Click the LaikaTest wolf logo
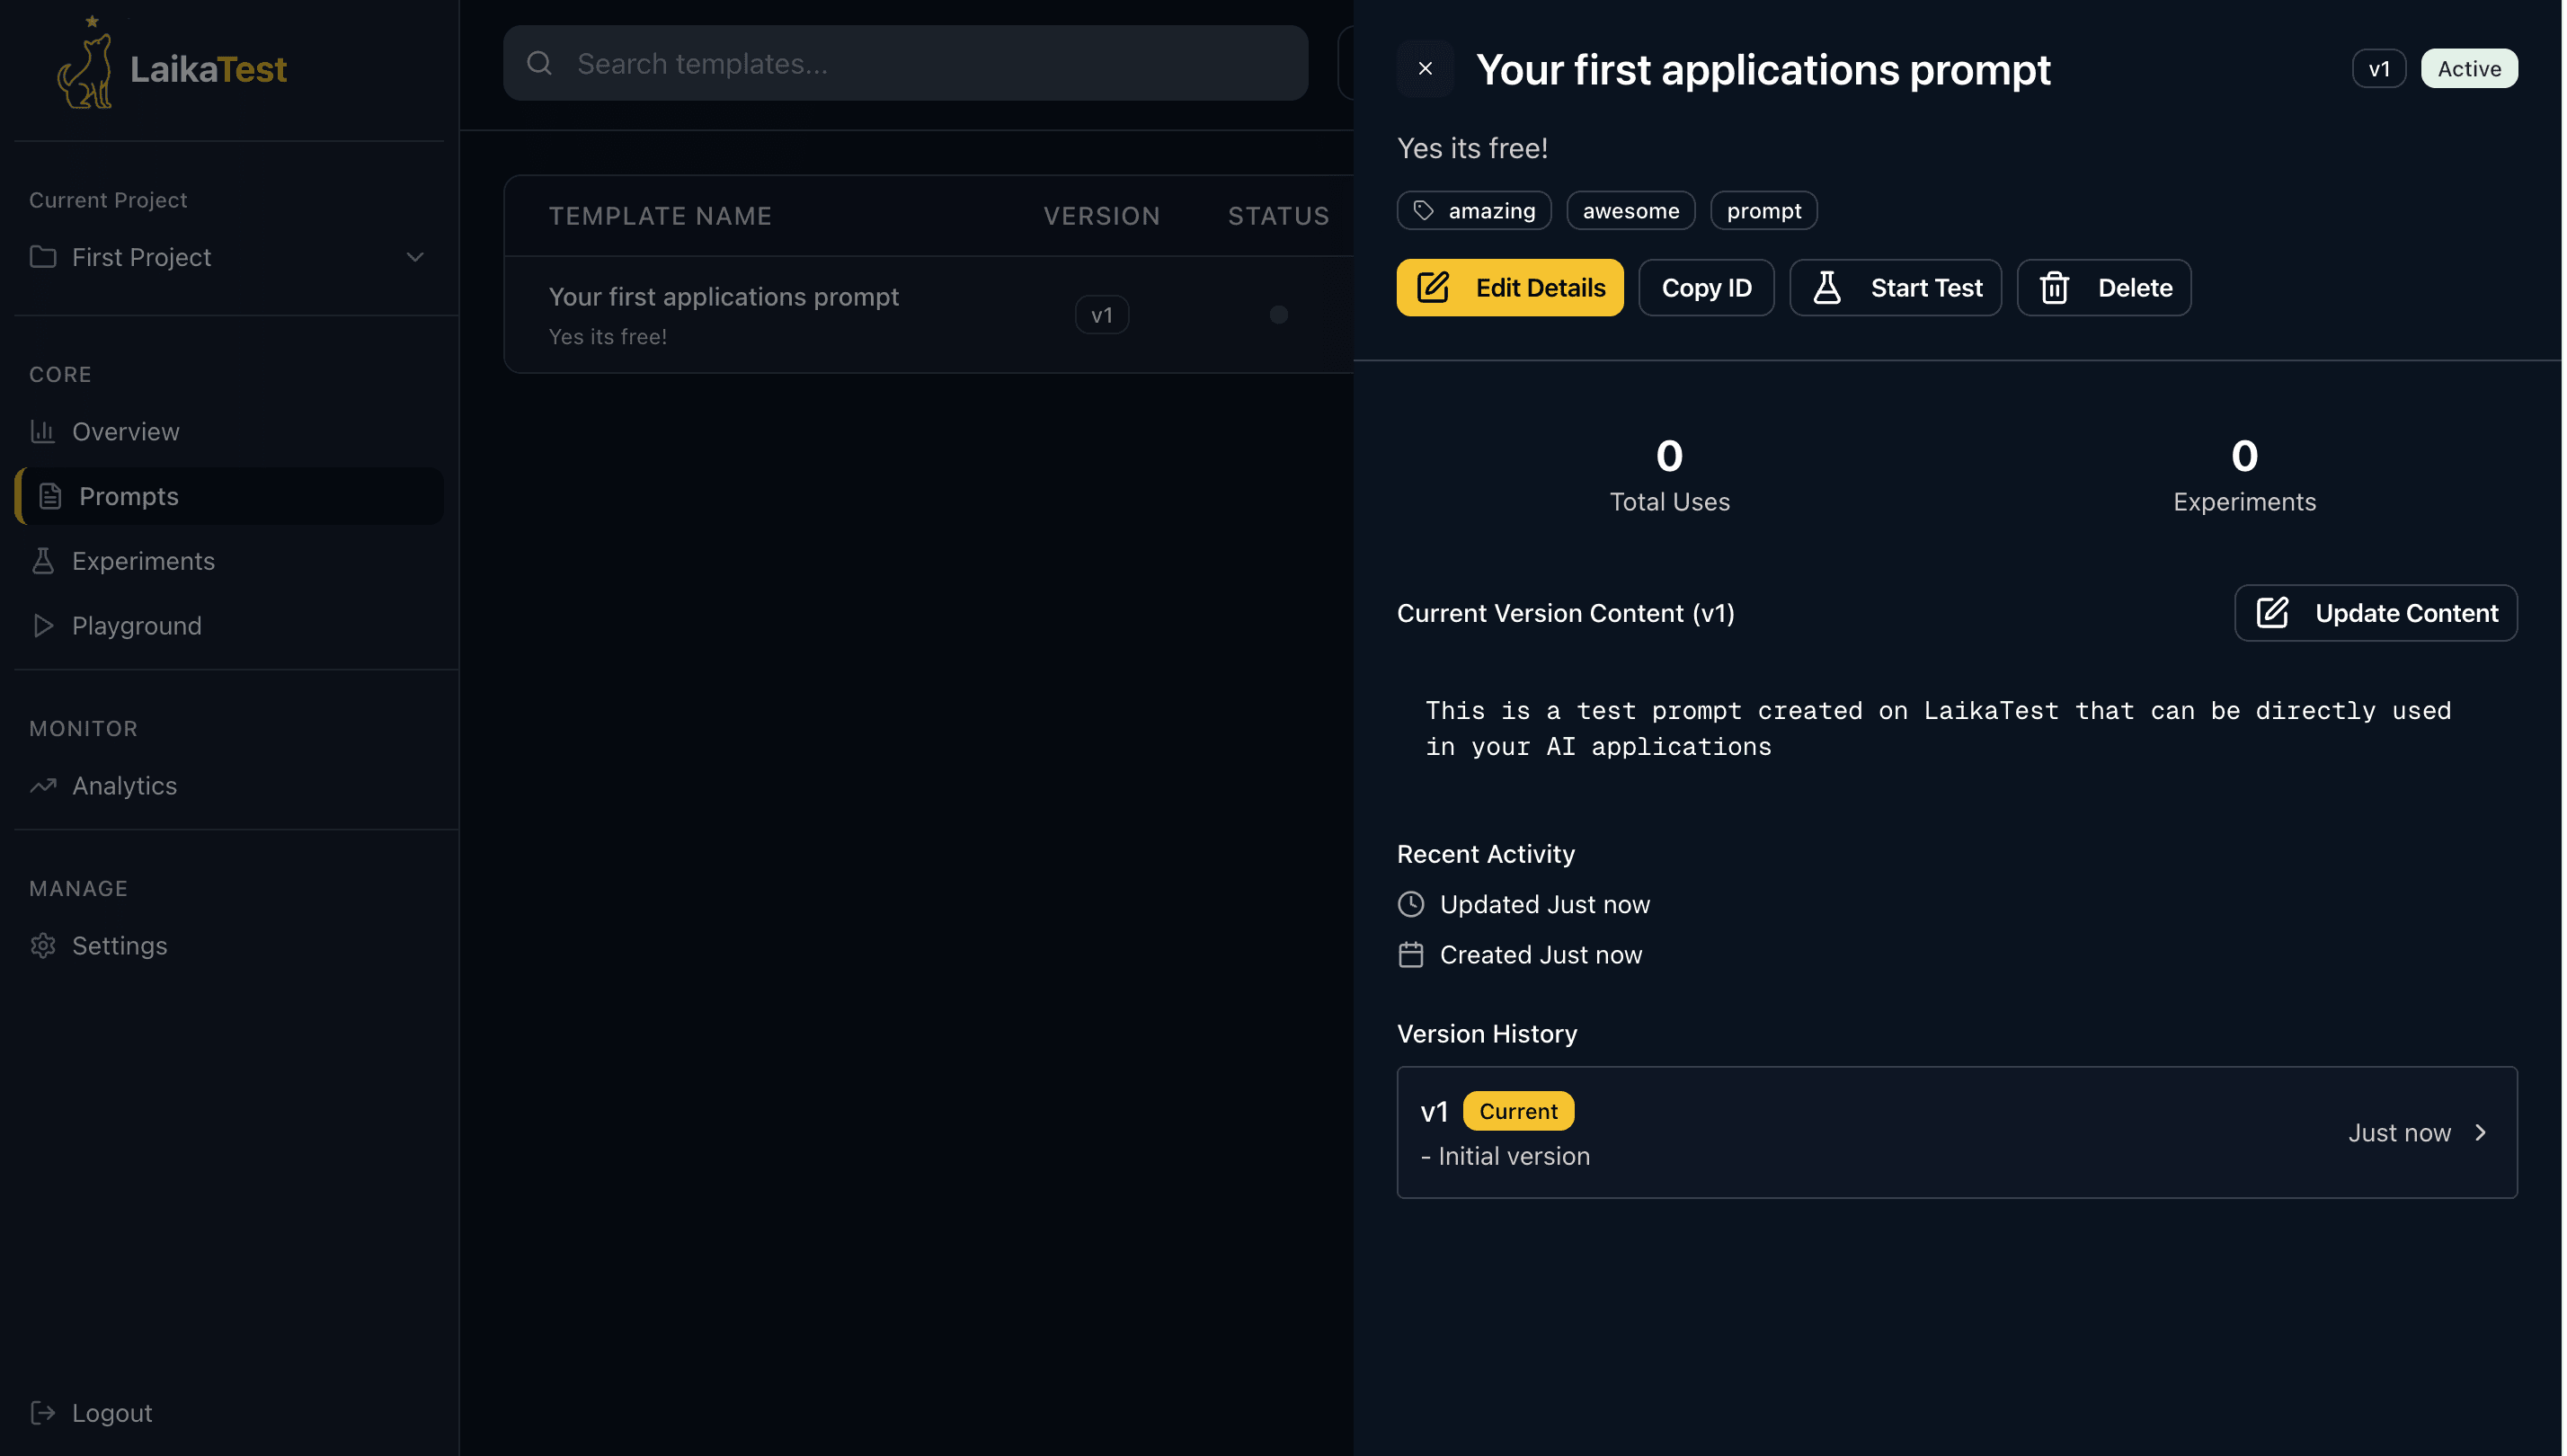Screen dimensions: 2567x1456 pos(85,64)
